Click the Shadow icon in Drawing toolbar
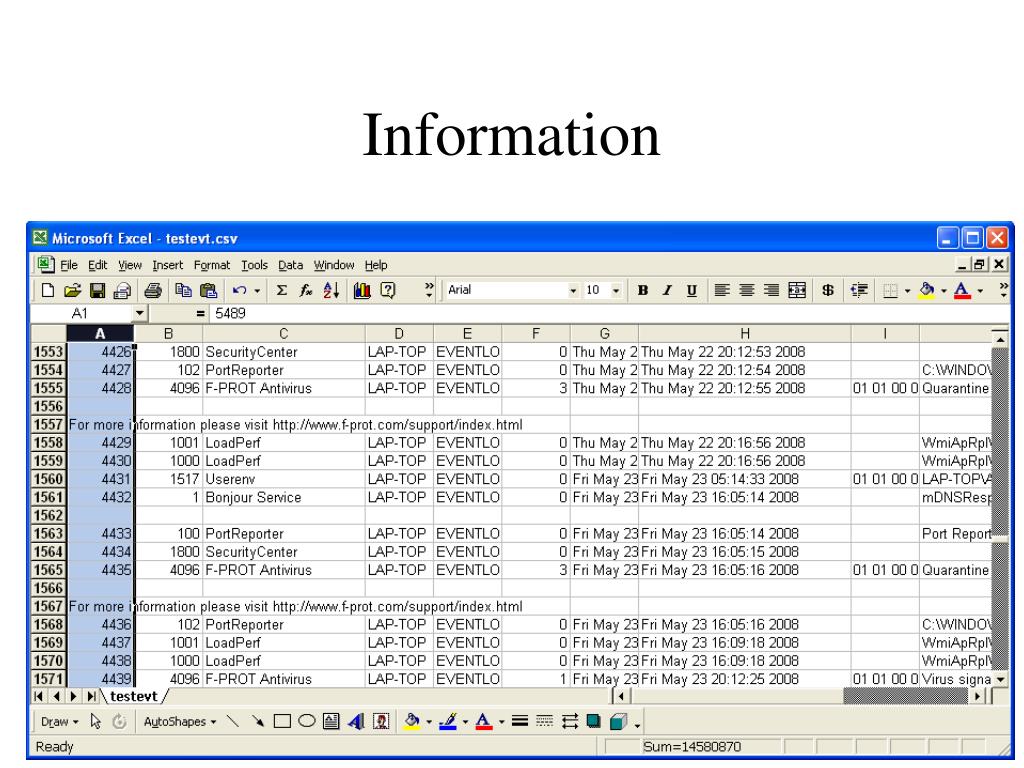The height and width of the screenshot is (768, 1024). [594, 722]
